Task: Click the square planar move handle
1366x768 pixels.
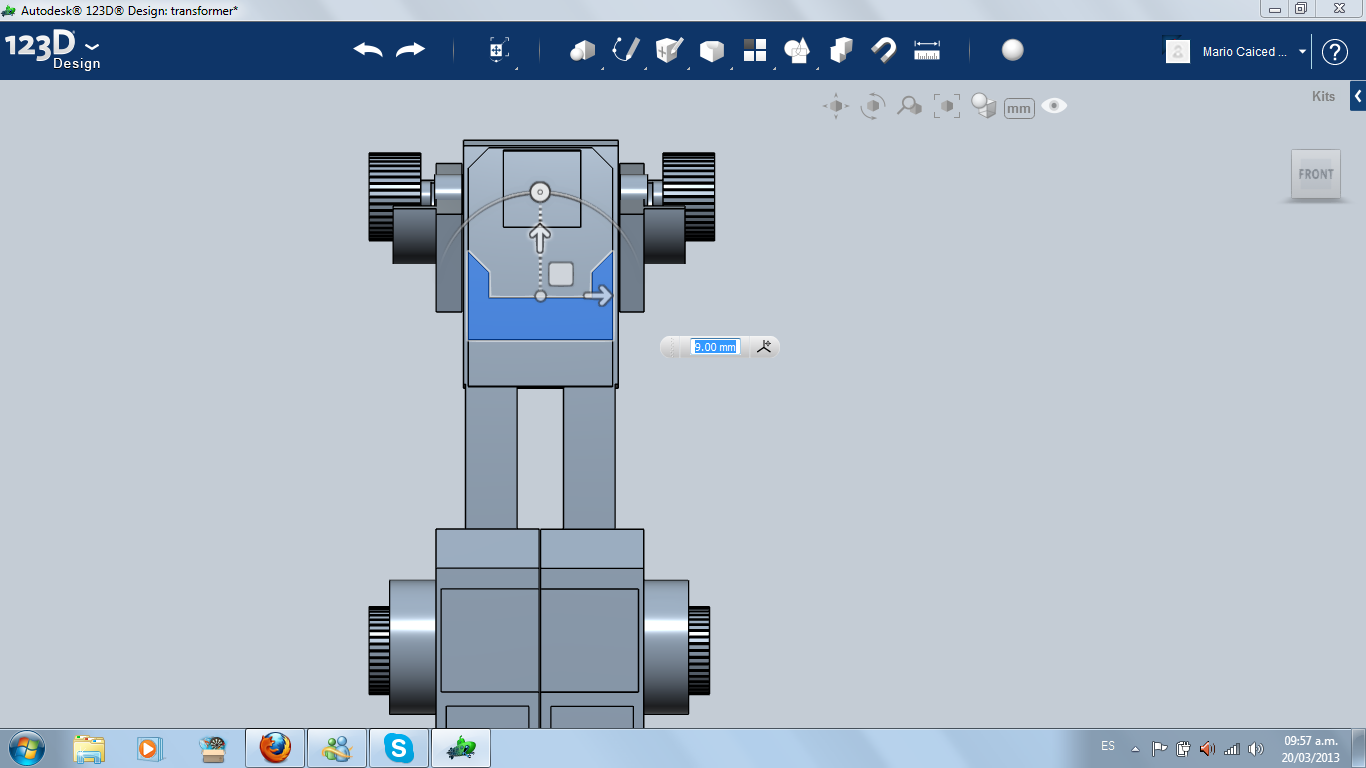Action: point(561,274)
